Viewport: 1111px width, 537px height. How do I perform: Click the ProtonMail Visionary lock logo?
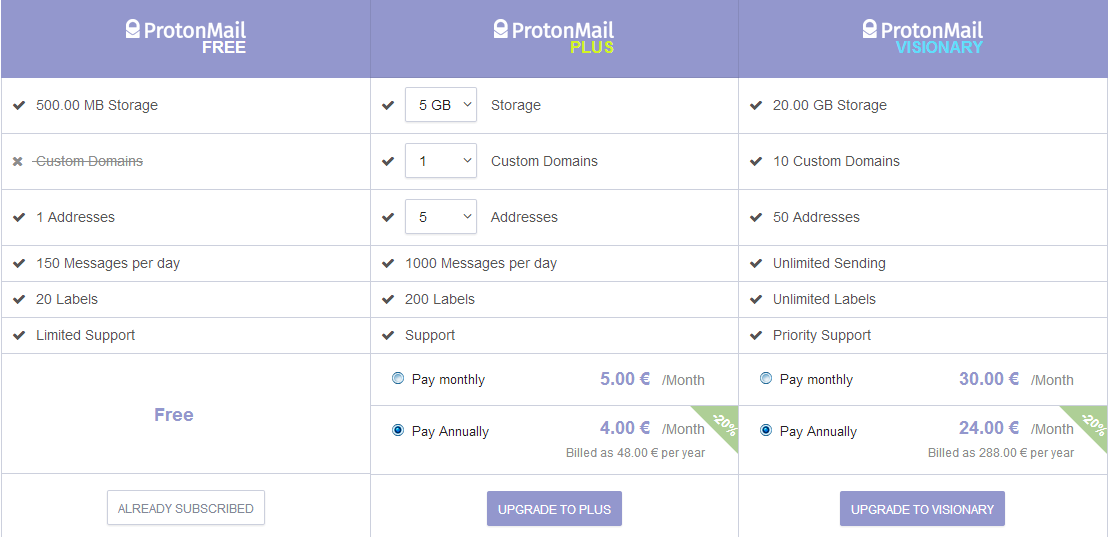[x=870, y=29]
